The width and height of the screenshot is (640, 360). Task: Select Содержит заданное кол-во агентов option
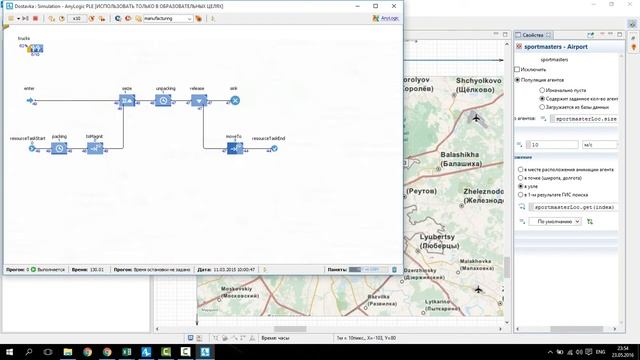click(x=542, y=99)
